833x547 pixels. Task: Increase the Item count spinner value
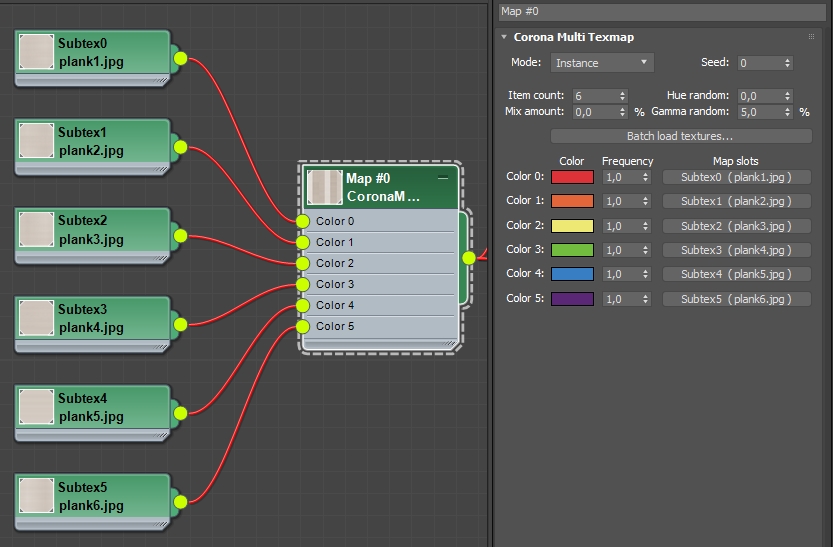[623, 92]
